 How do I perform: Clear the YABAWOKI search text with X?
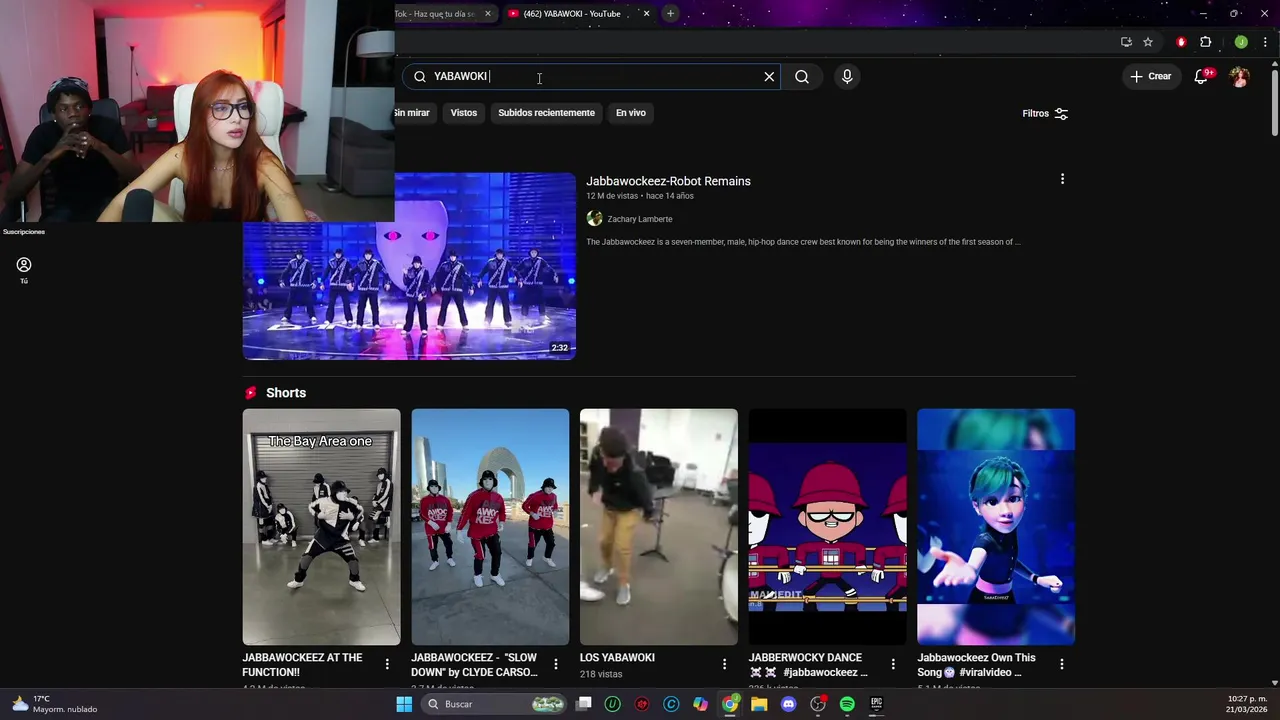(769, 76)
